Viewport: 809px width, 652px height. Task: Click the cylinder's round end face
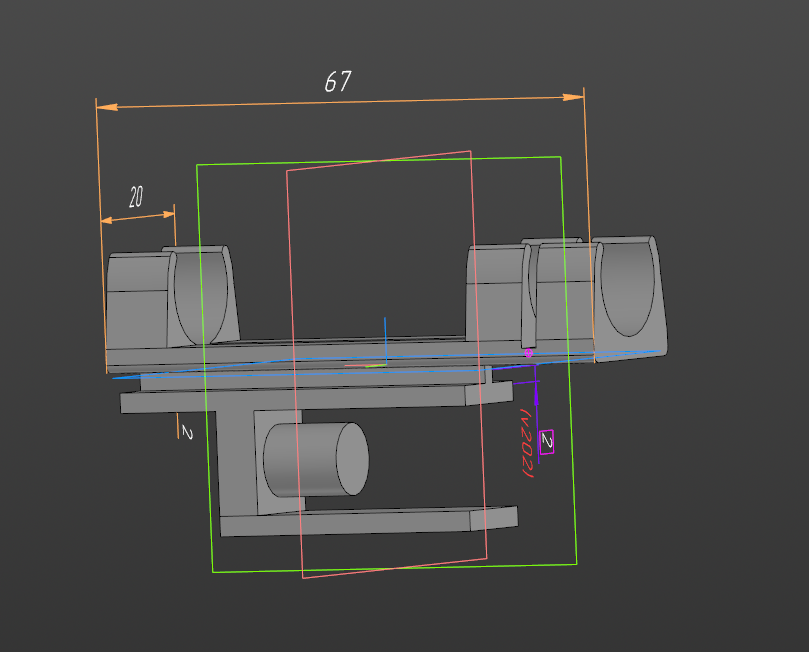pyautogui.click(x=352, y=459)
